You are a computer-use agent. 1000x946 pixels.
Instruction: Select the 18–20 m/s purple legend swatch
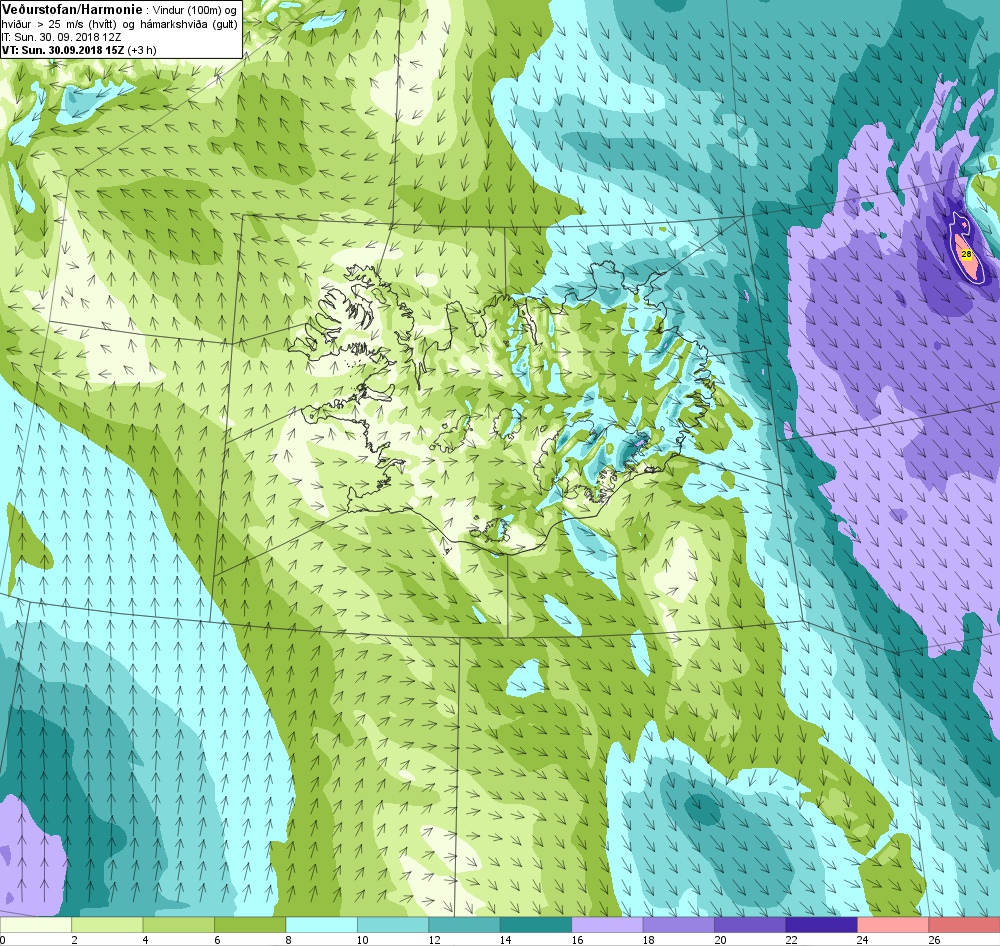[679, 925]
